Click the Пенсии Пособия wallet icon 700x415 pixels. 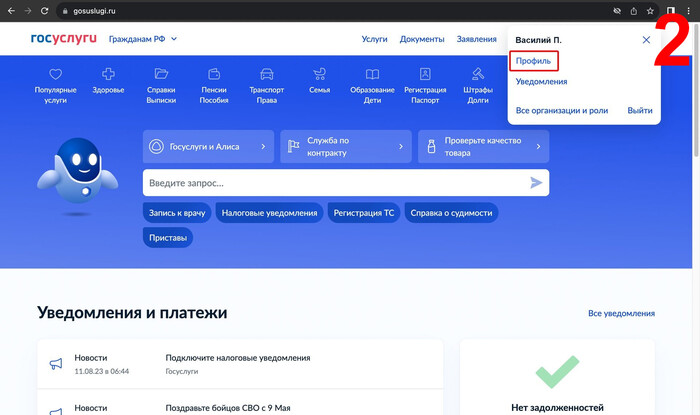214,74
